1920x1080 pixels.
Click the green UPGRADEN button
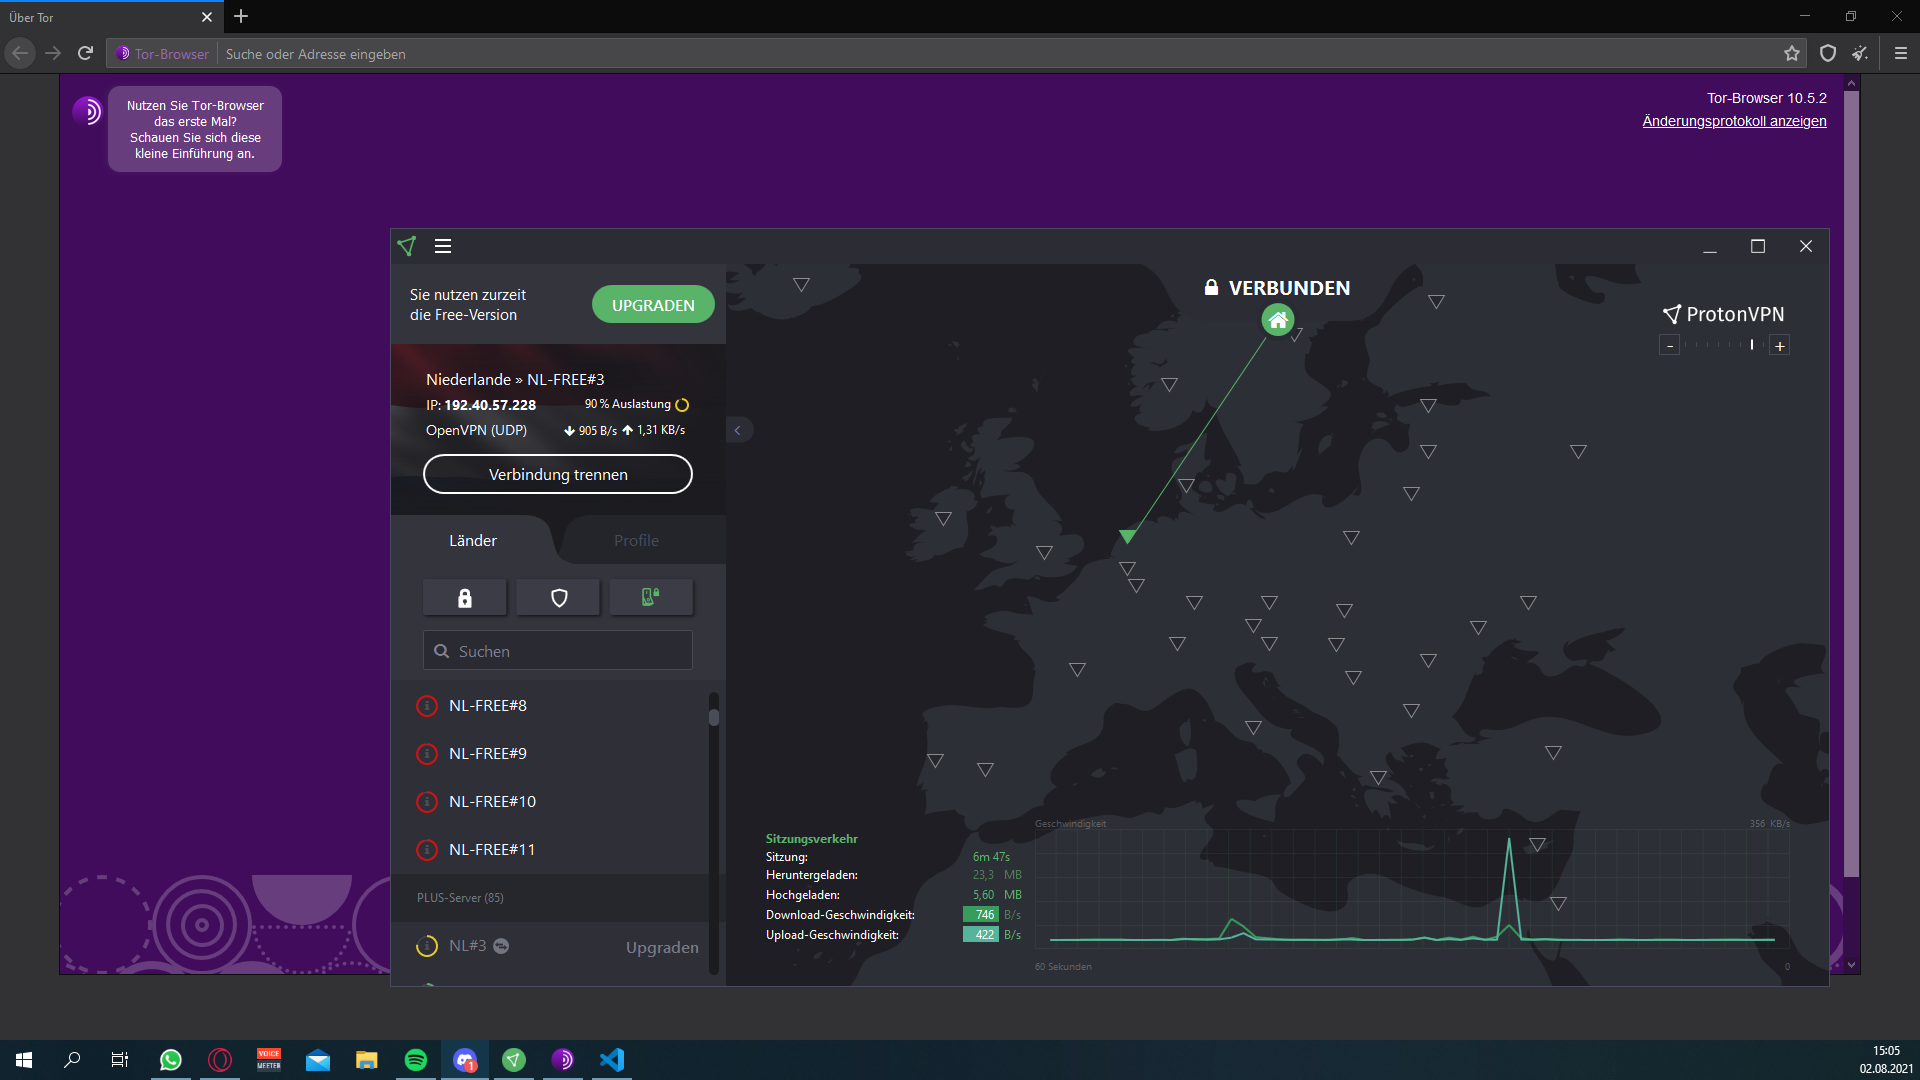[653, 305]
